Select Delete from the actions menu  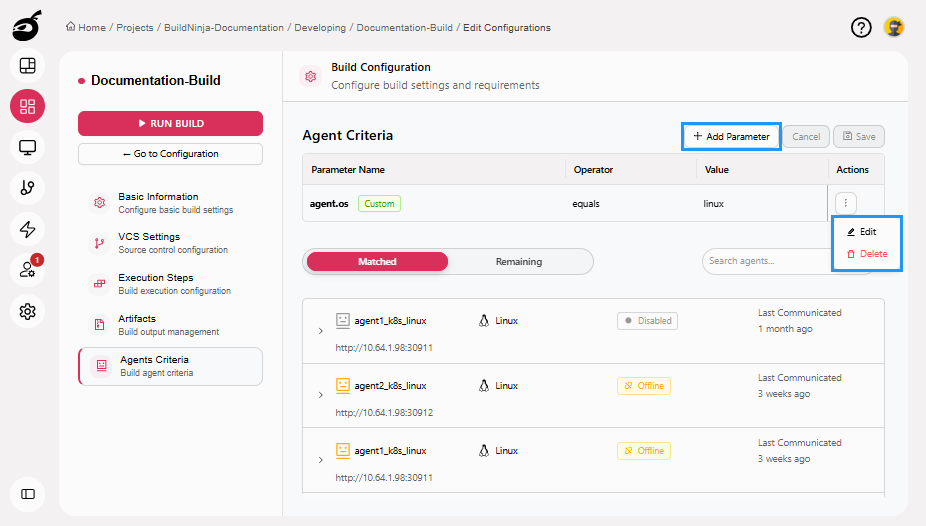(866, 254)
